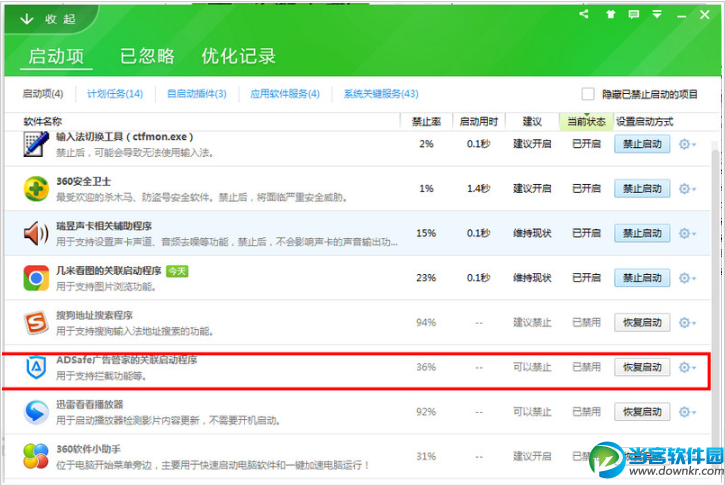Image resolution: width=725 pixels, height=485 pixels.
Task: Disable startup for 360安全卫士
Action: (x=642, y=189)
